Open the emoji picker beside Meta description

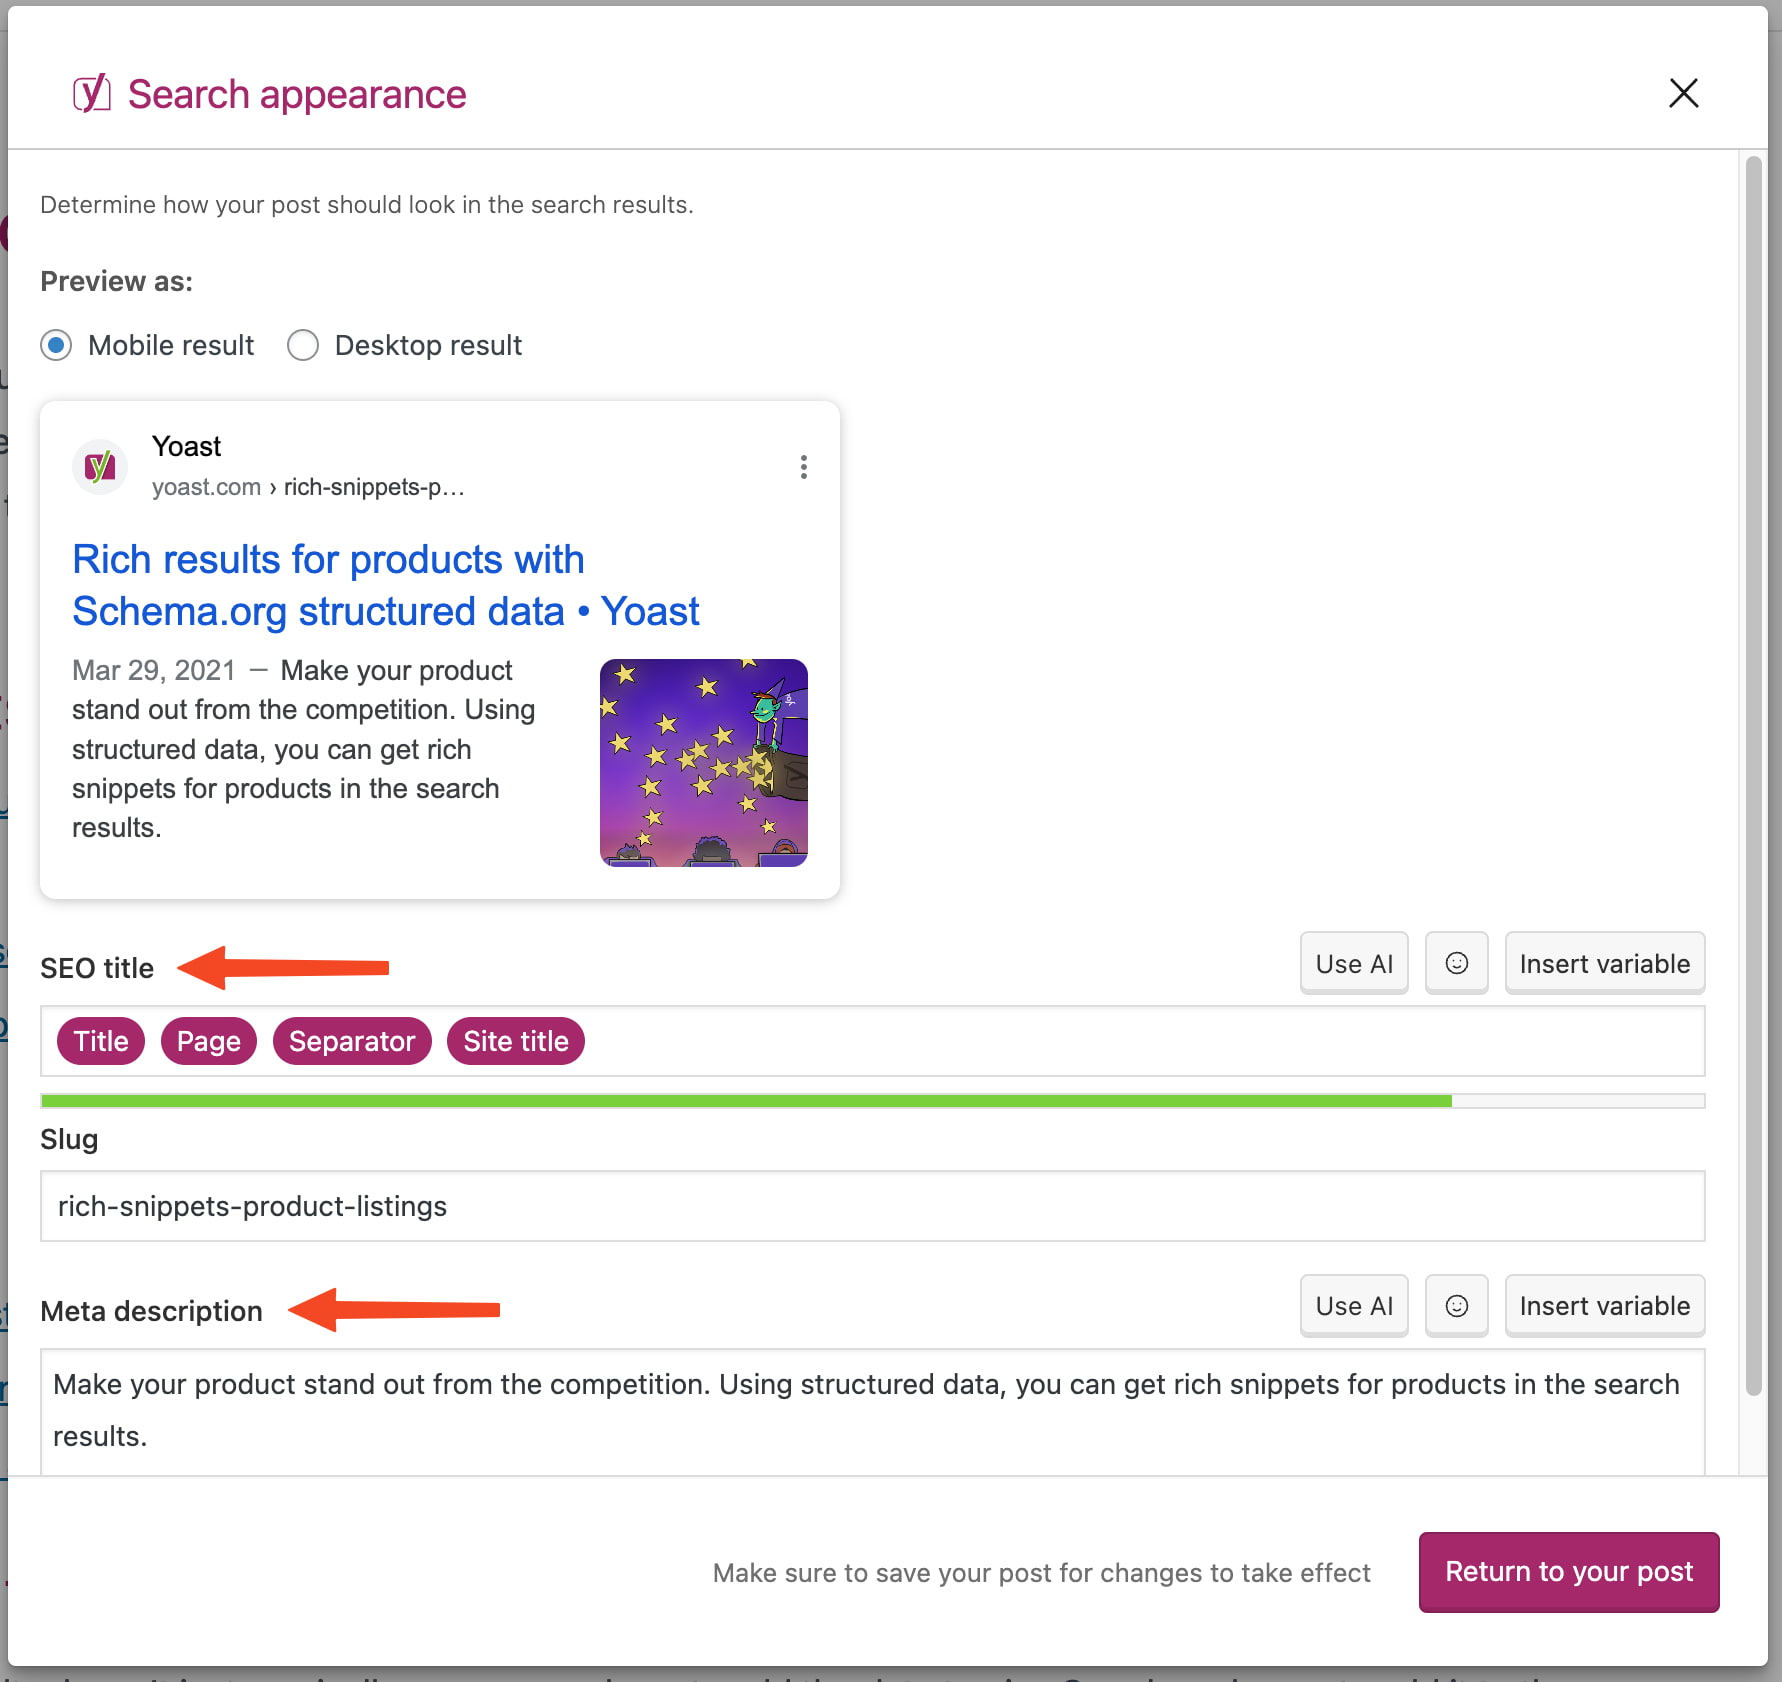[x=1456, y=1305]
